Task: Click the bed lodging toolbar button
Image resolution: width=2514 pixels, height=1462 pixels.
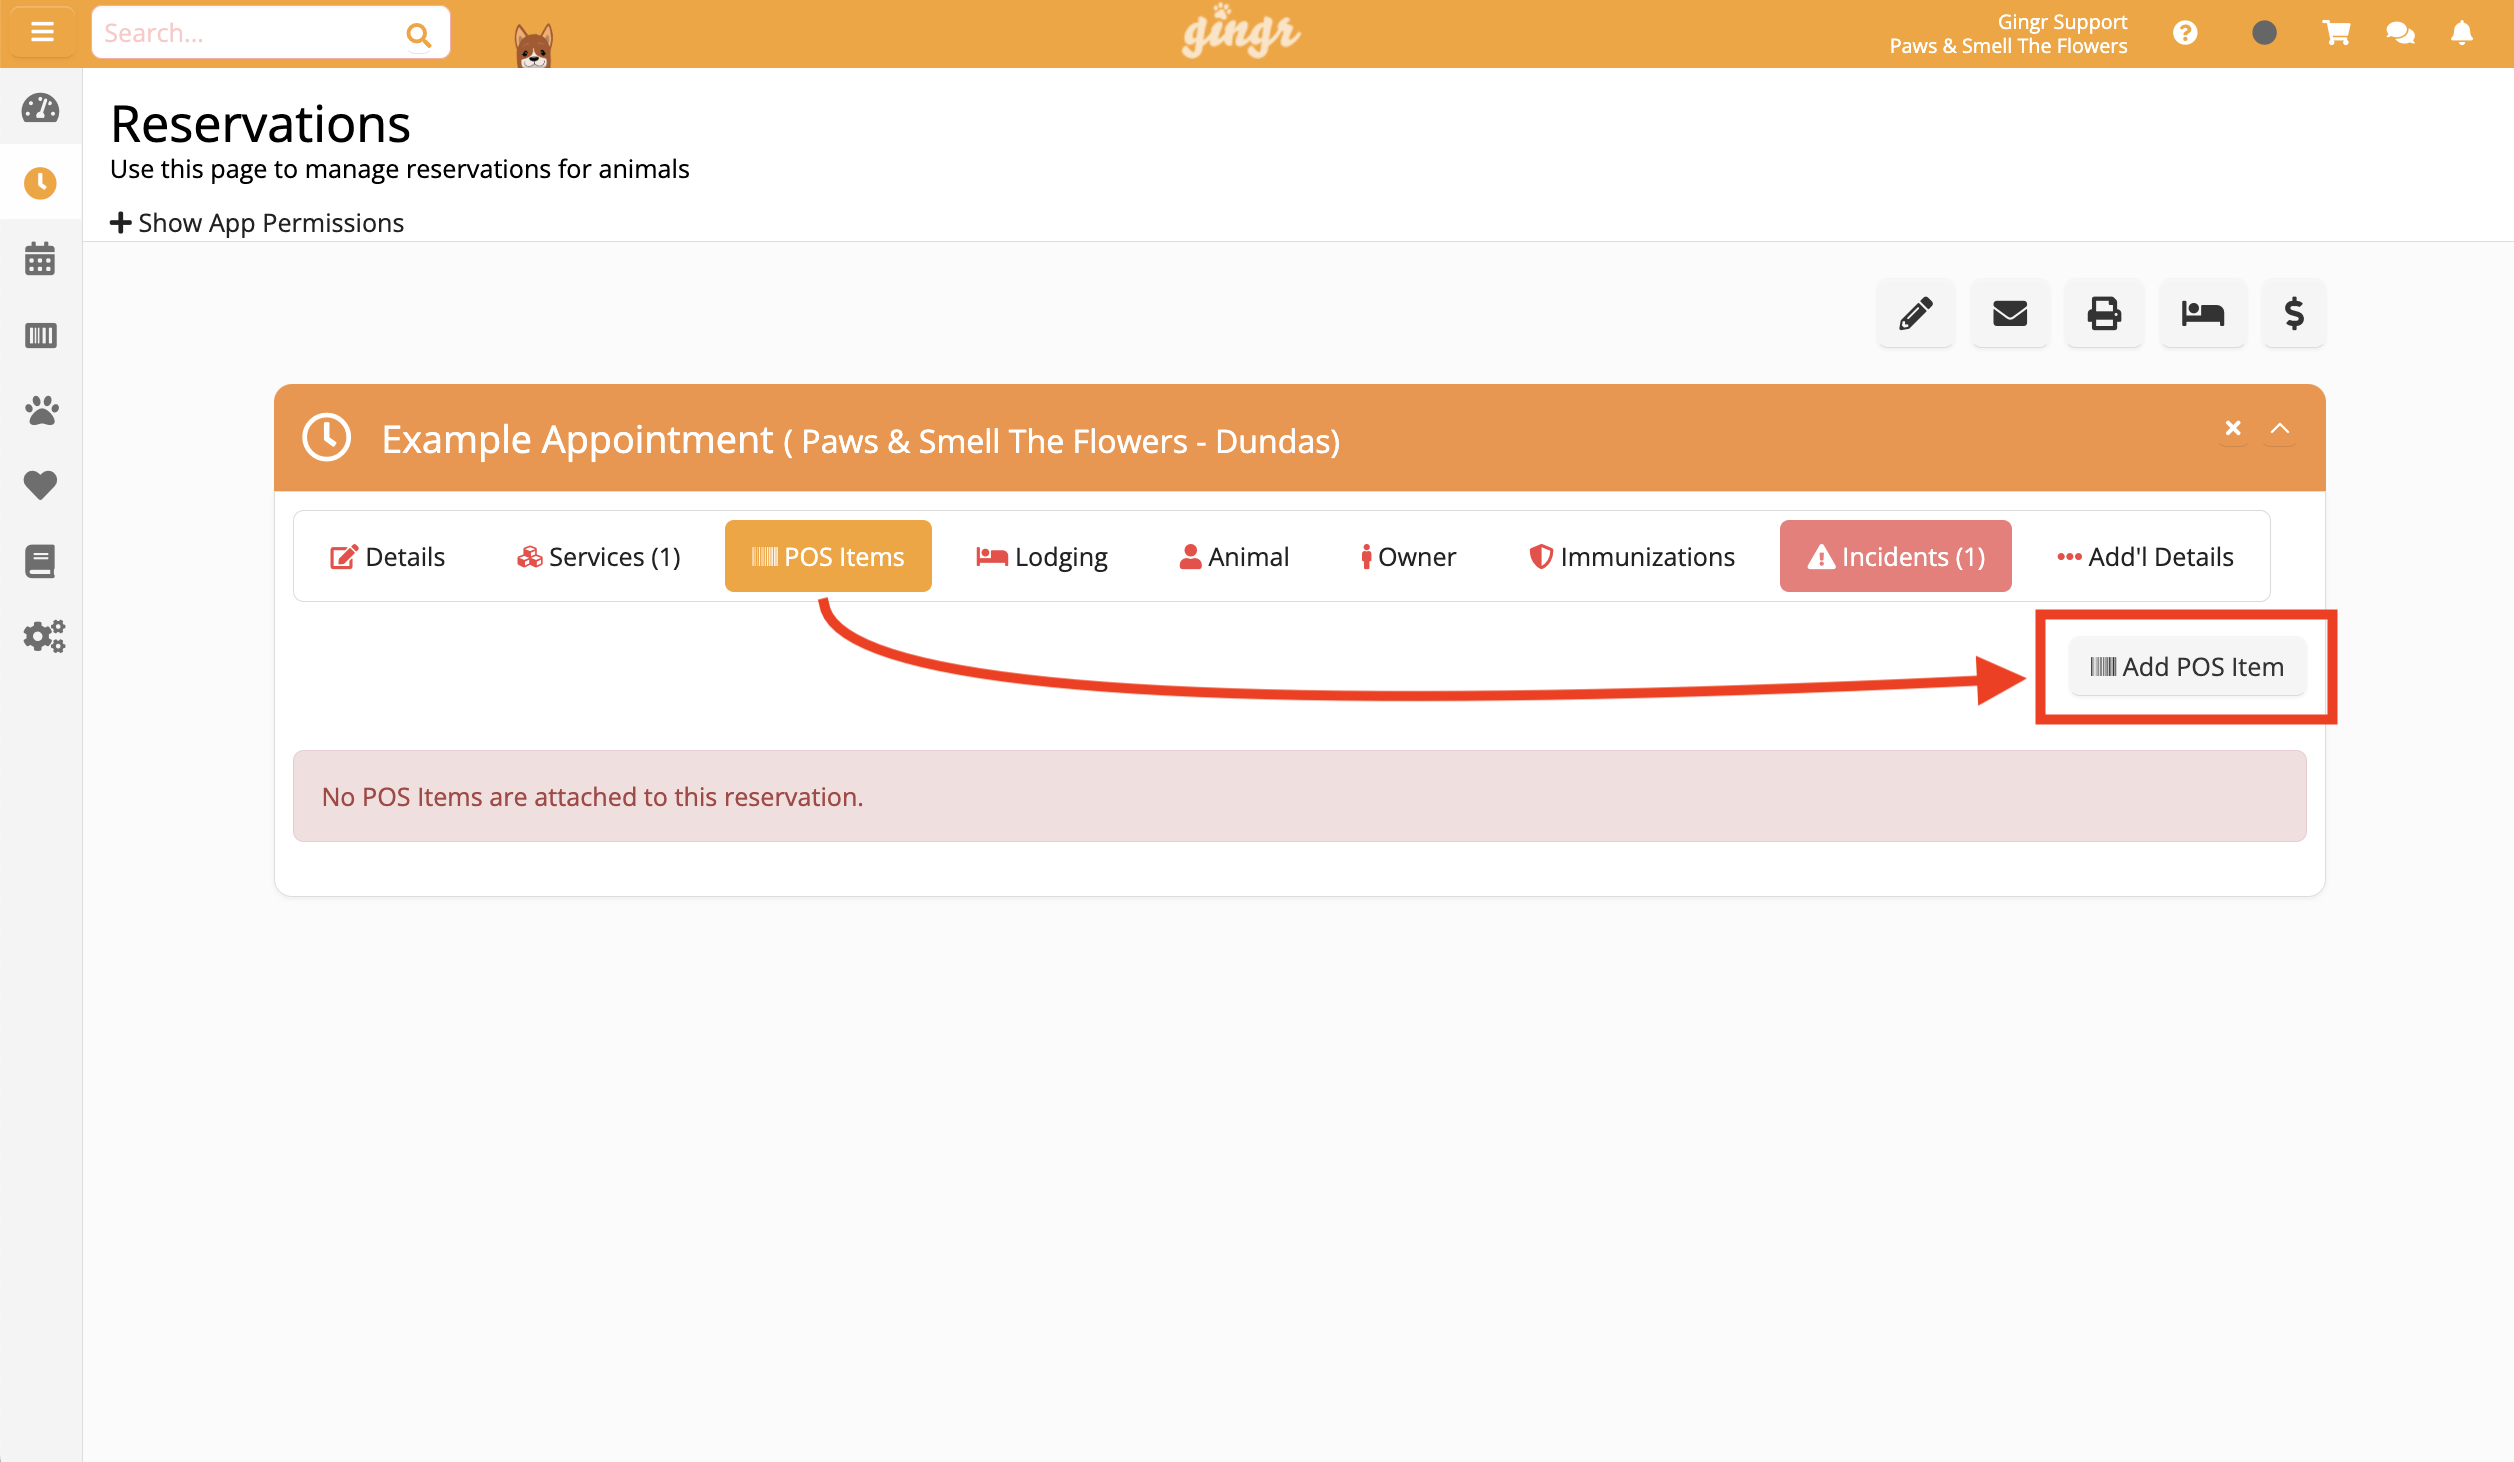Action: pos(2203,313)
